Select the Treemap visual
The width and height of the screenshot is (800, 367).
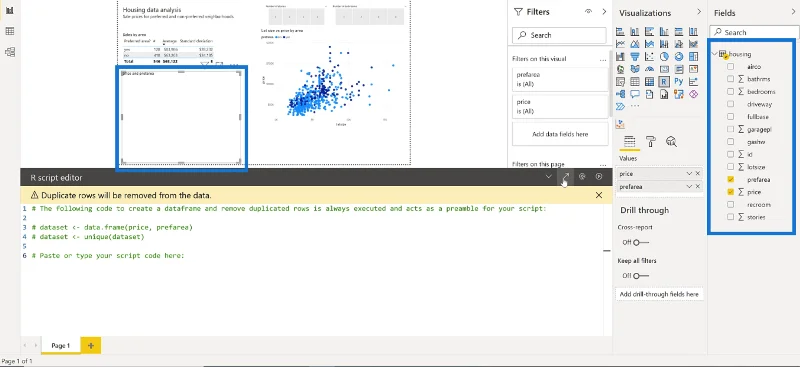point(693,57)
